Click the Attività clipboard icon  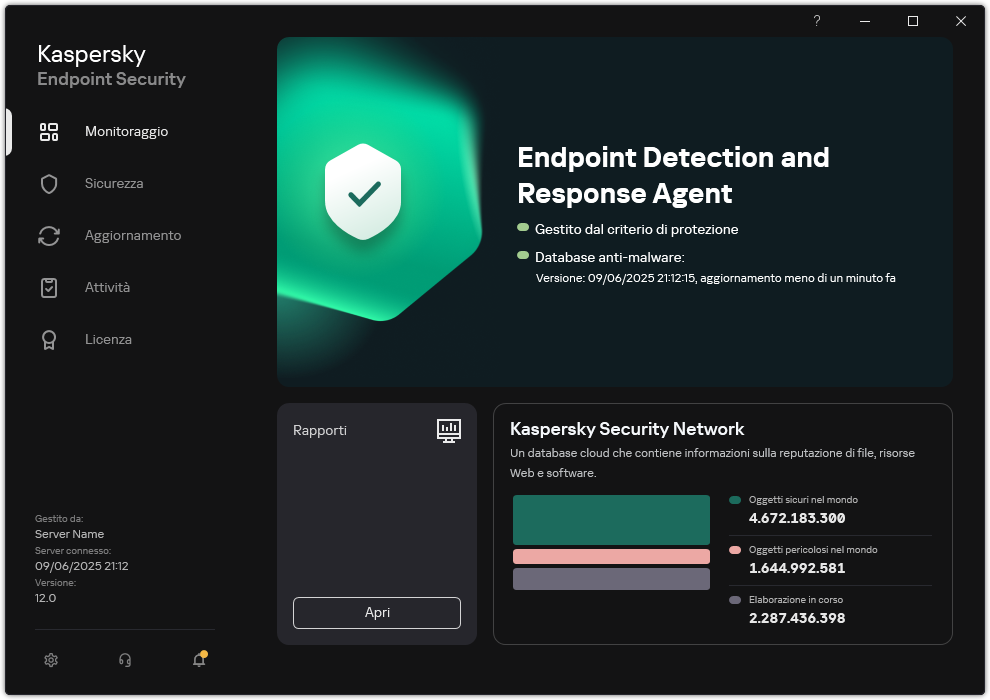[x=49, y=288]
